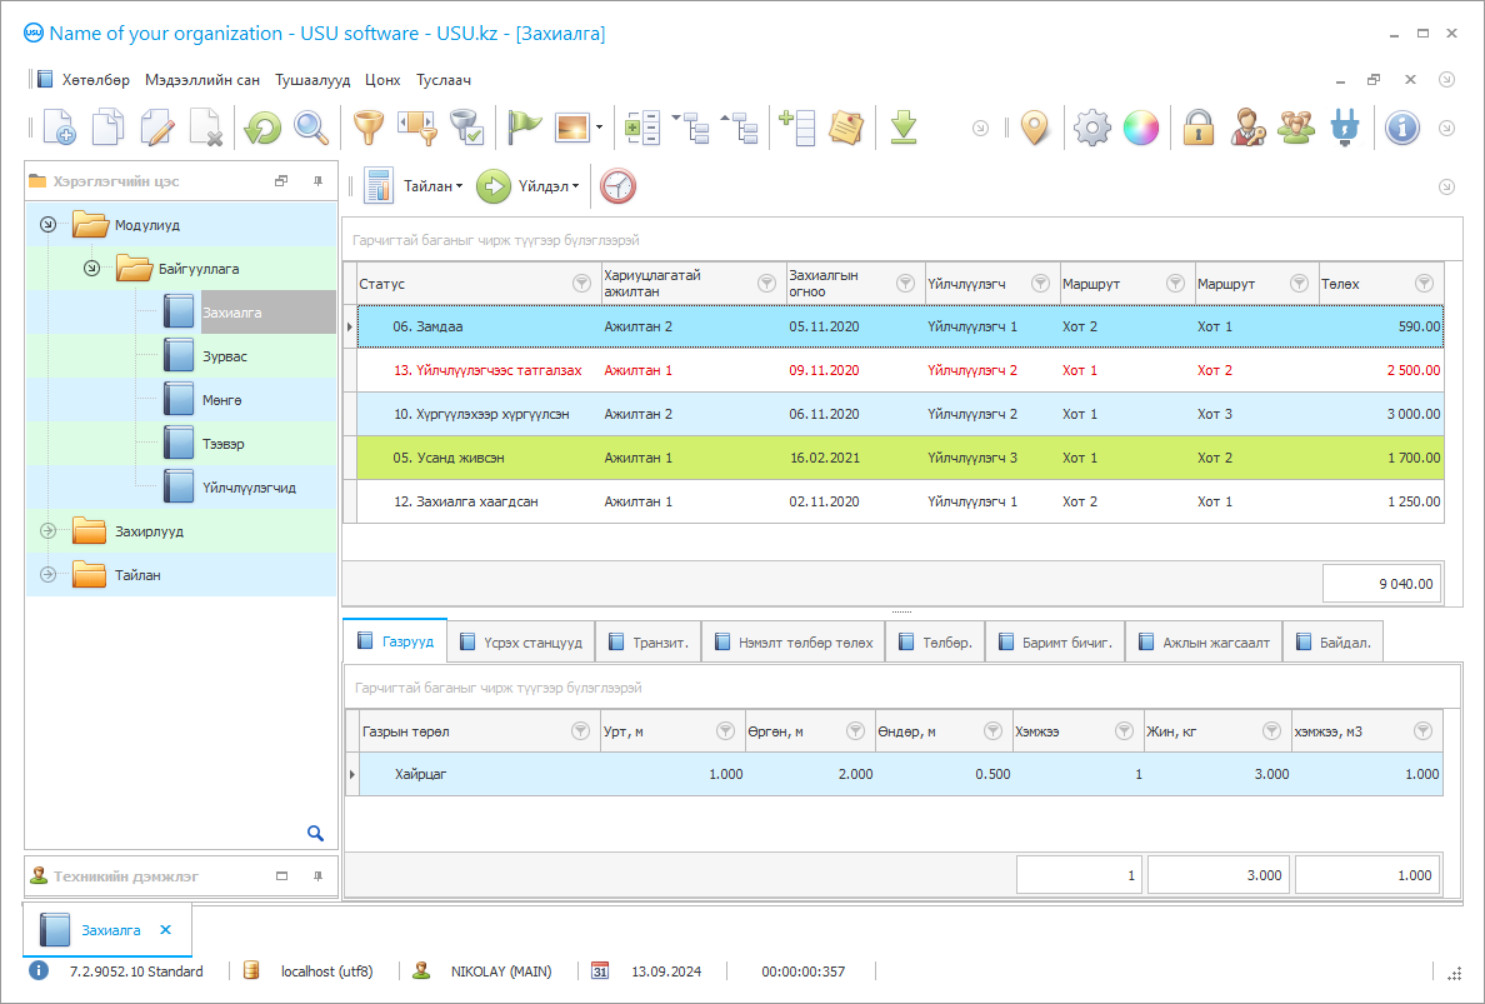Open the magnifier search icon in toolbar

[x=311, y=128]
